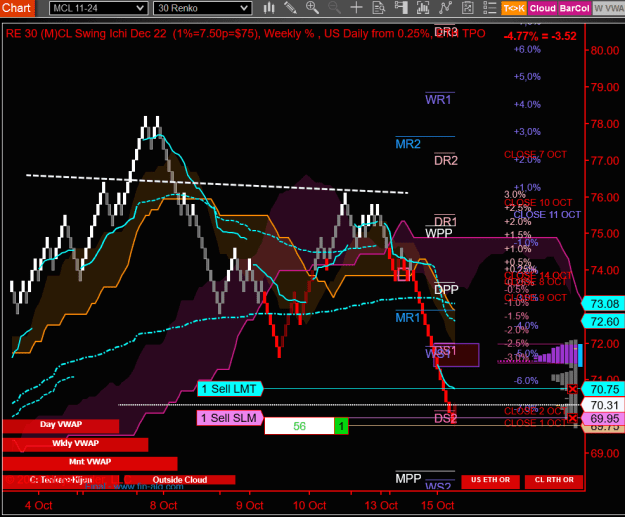
Task: Click the -4.77% = -3.52 readout
Action: coord(540,36)
